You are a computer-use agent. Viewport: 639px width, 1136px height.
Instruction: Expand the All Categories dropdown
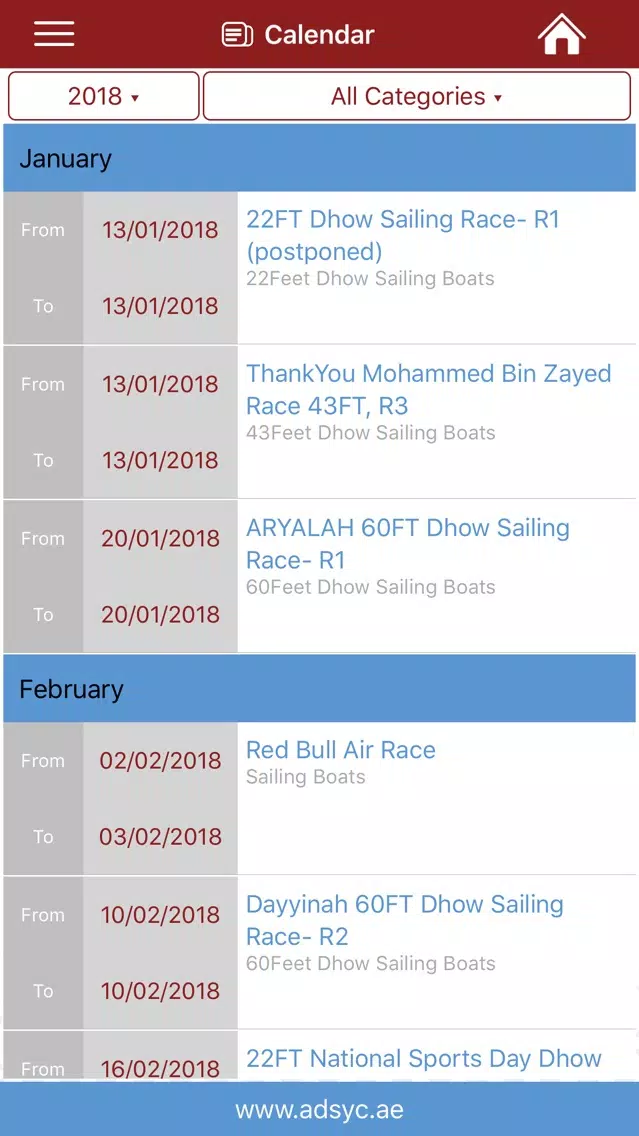coord(417,96)
